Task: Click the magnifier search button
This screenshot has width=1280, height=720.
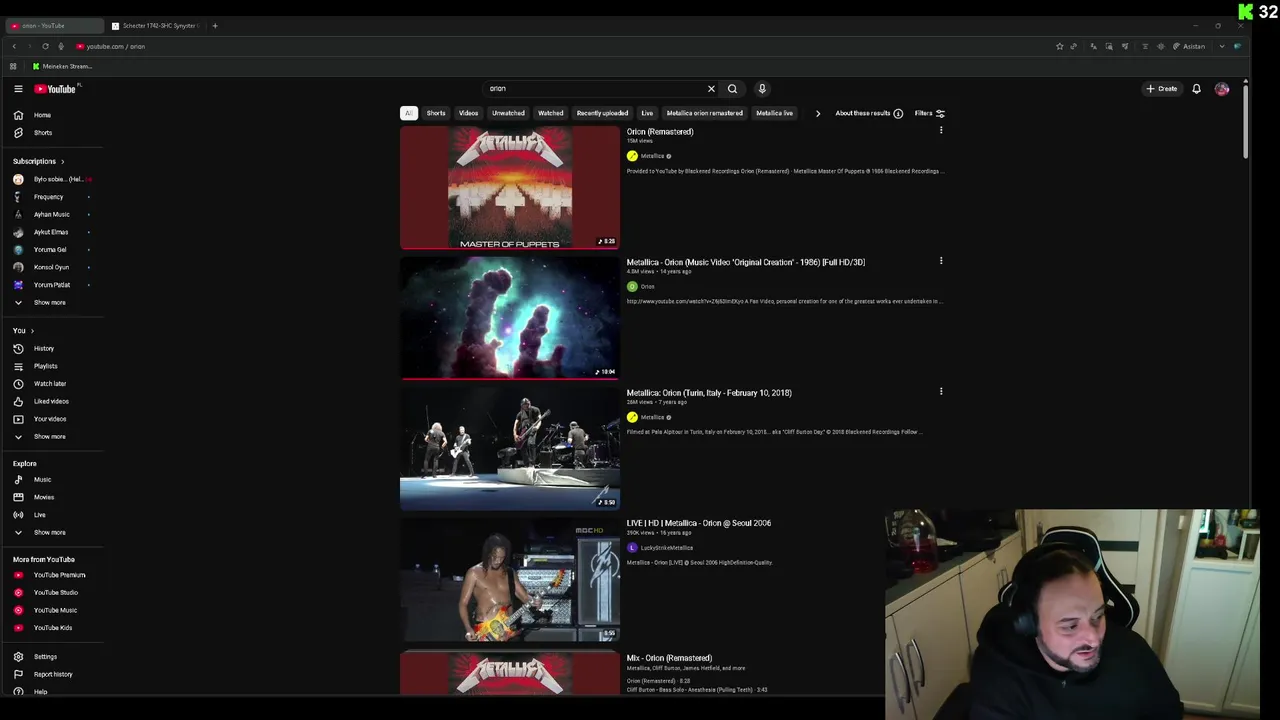Action: tap(732, 89)
